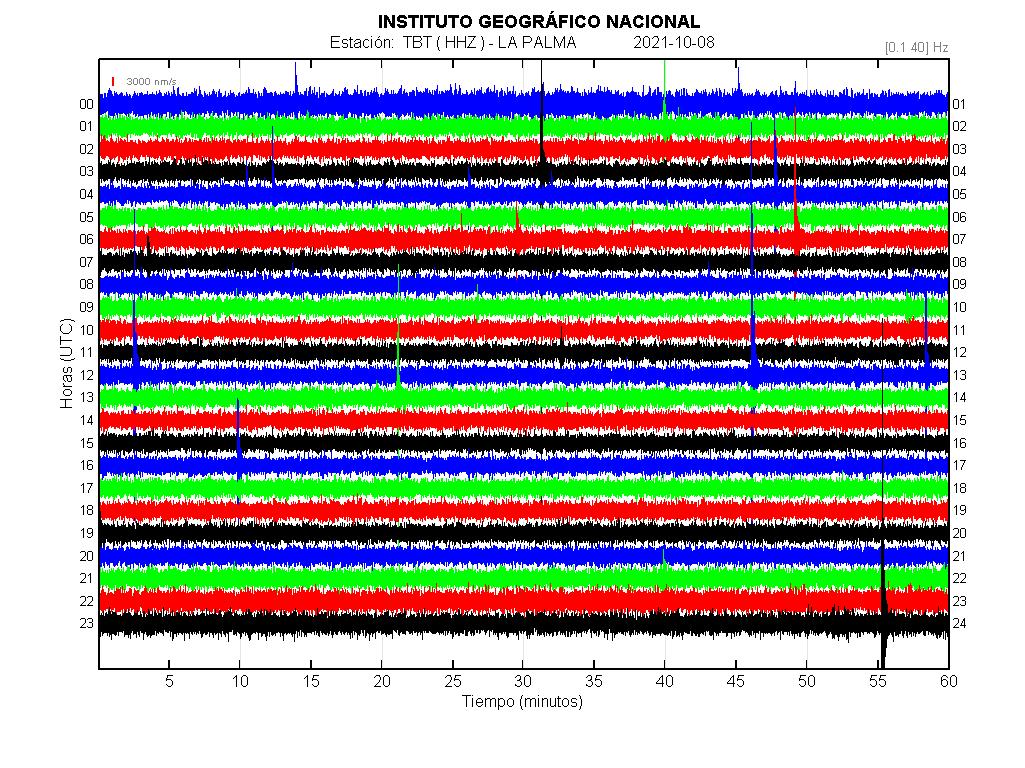1025x768 pixels.
Task: Click the 60 minute tick label
Action: pyautogui.click(x=948, y=681)
